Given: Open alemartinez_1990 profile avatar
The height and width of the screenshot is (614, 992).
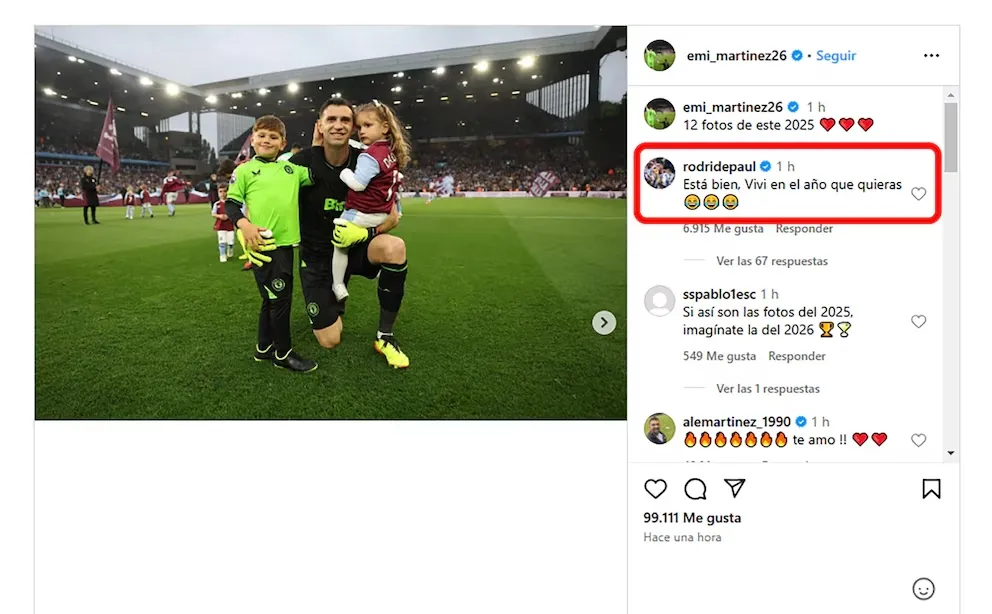Looking at the screenshot, I should pyautogui.click(x=660, y=428).
